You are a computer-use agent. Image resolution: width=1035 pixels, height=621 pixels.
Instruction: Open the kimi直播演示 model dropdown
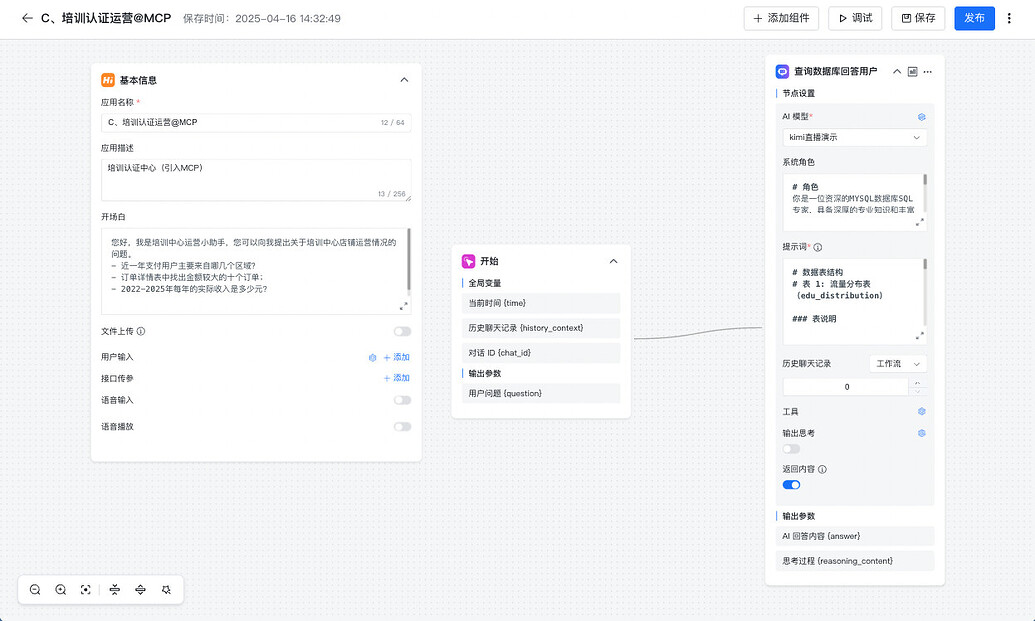coord(856,138)
